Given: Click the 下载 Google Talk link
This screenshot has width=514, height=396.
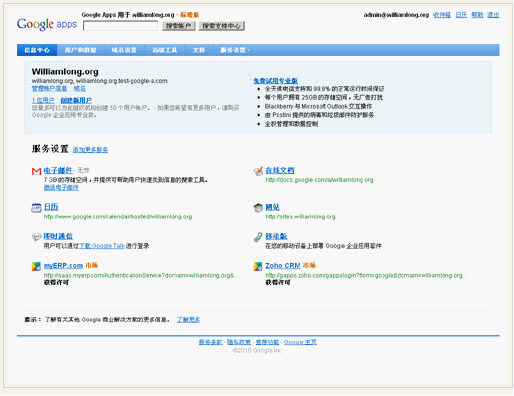Looking at the screenshot, I should 102,246.
